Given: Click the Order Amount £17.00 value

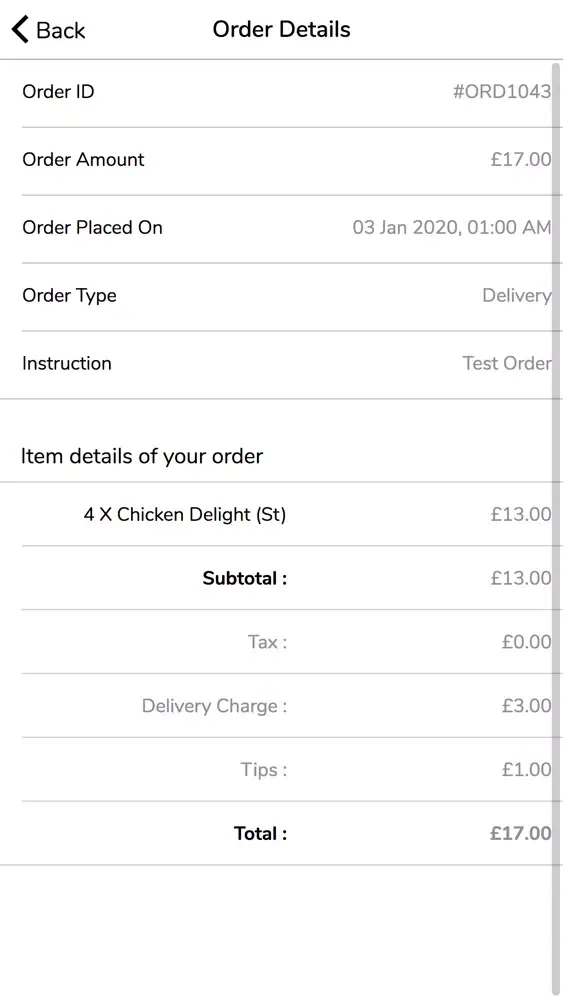Looking at the screenshot, I should [x=521, y=159].
